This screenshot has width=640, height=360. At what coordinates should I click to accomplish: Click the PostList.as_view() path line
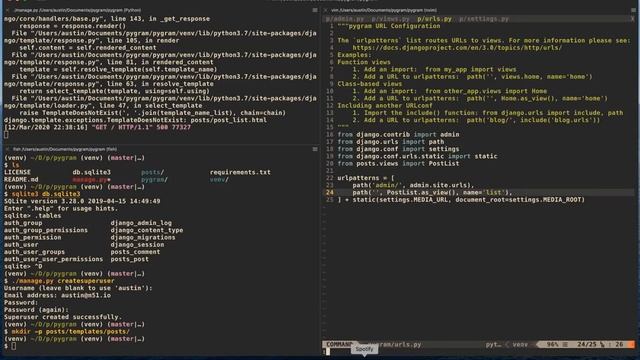432,192
